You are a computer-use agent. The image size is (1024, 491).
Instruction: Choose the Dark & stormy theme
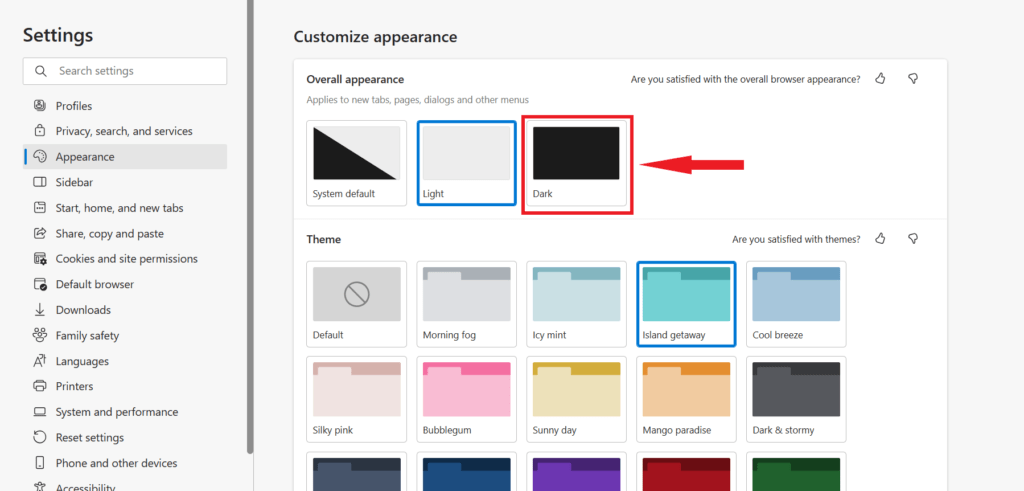[x=796, y=400]
